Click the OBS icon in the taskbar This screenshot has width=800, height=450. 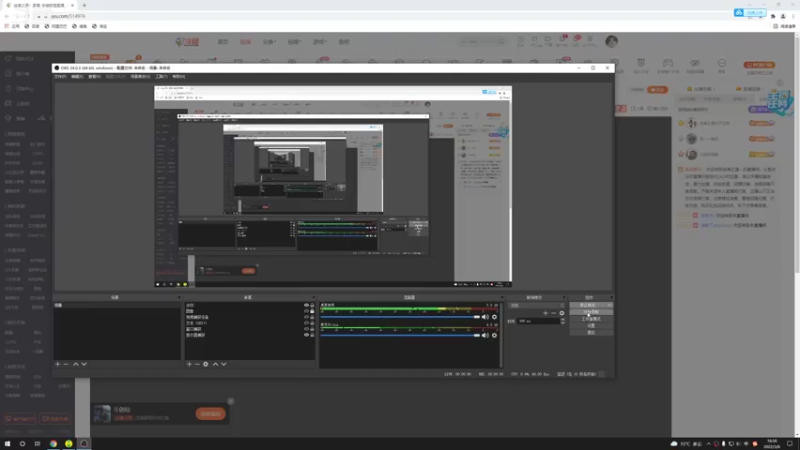[84, 444]
